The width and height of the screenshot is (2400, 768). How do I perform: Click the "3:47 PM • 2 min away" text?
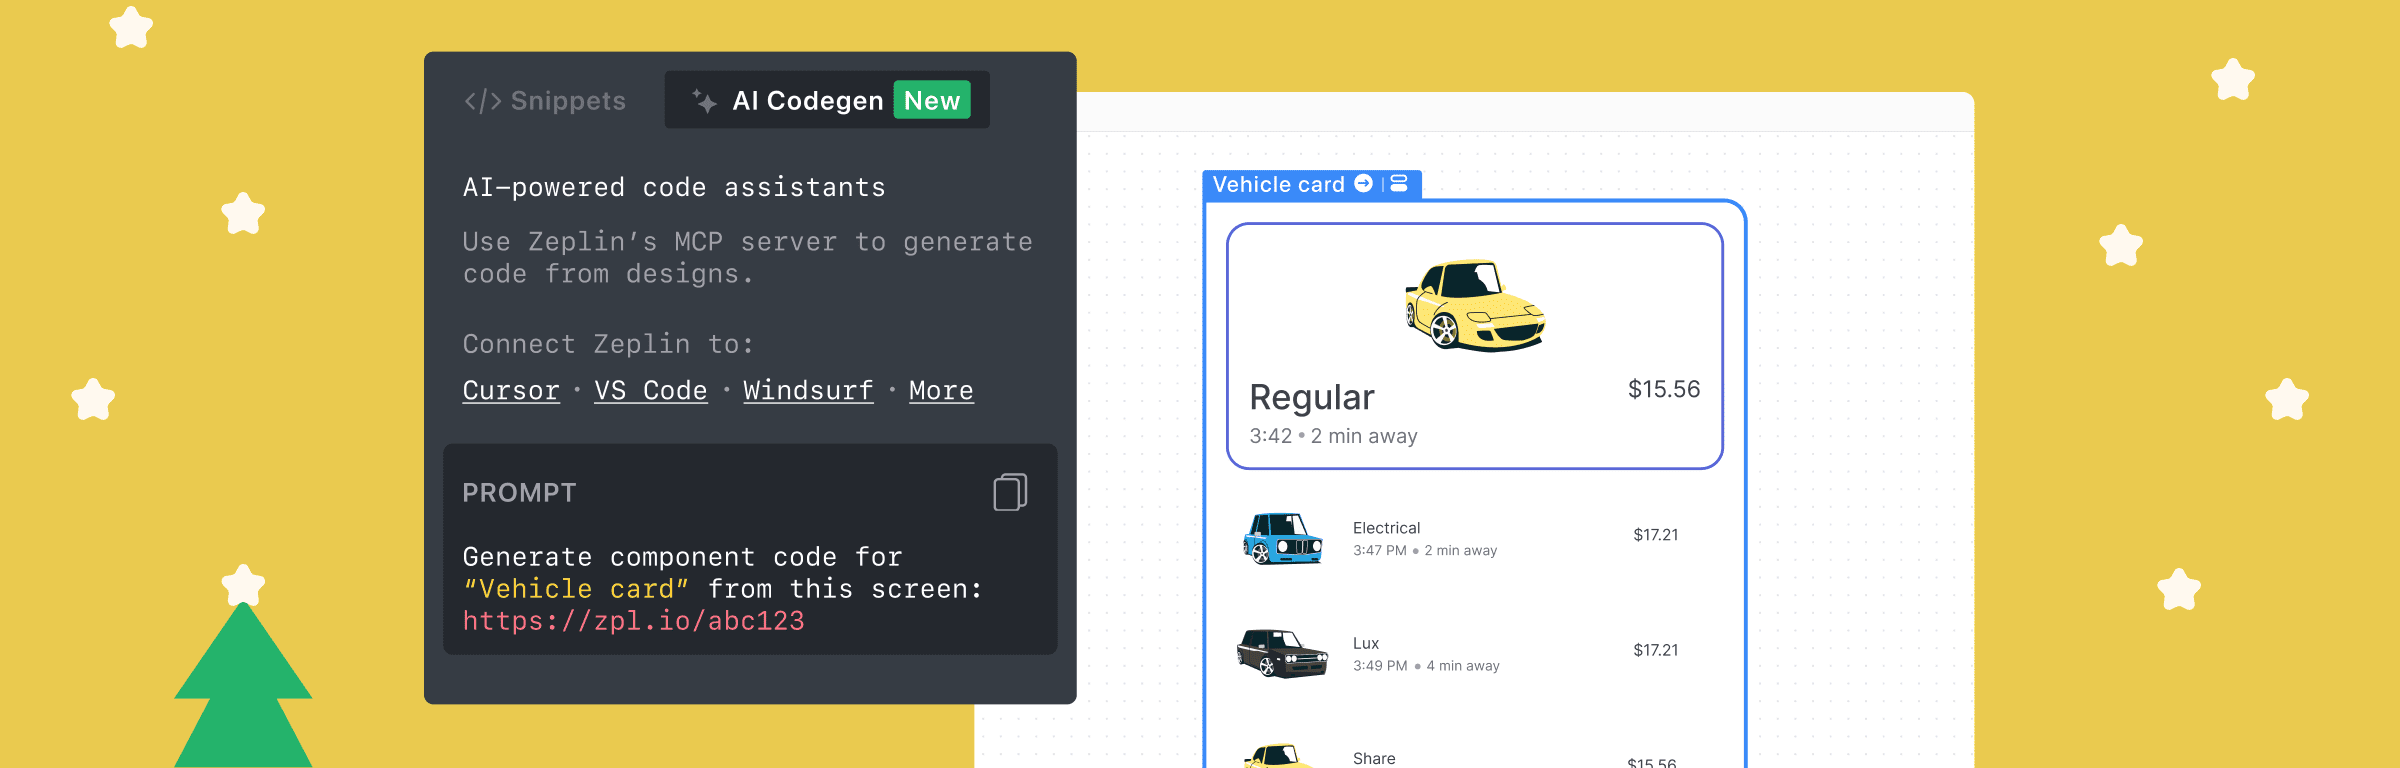1425,550
